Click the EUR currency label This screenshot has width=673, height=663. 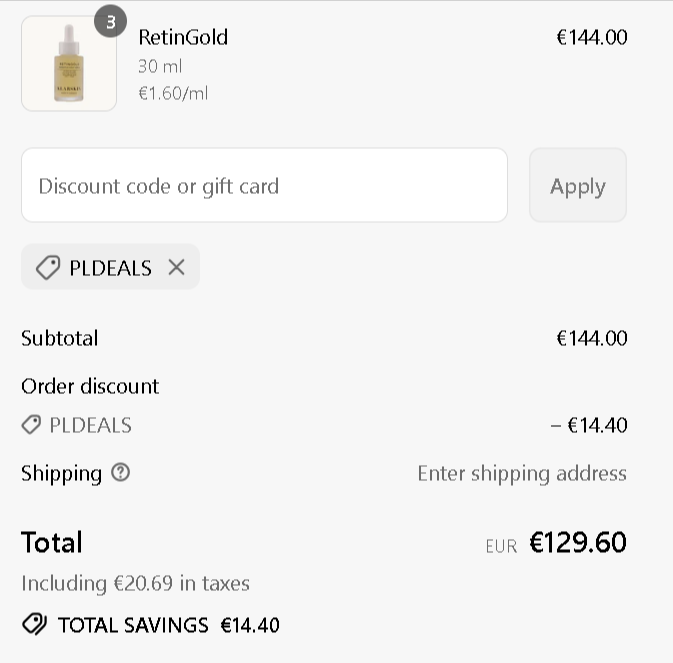coord(501,546)
